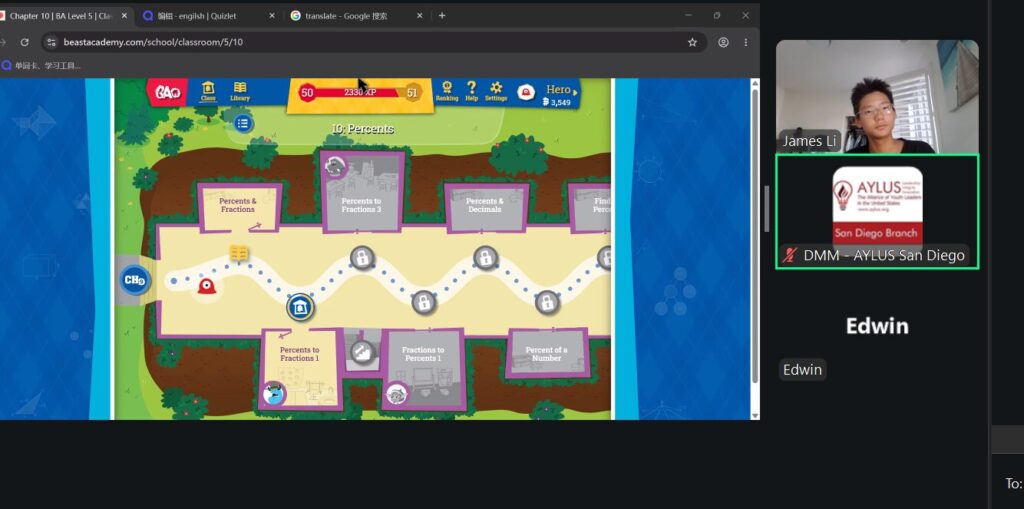Image resolution: width=1024 pixels, height=509 pixels.
Task: Close the Quizlet tab
Action: [x=272, y=16]
